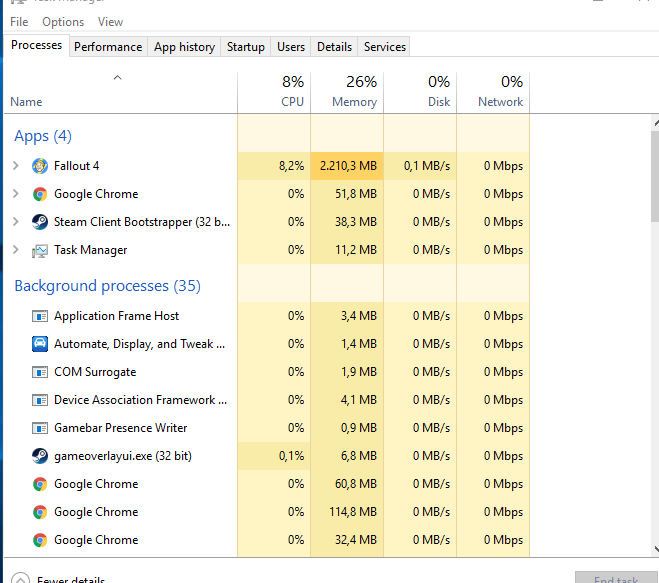This screenshot has height=583, width=659.
Task: Open the Options menu
Action: pos(63,21)
